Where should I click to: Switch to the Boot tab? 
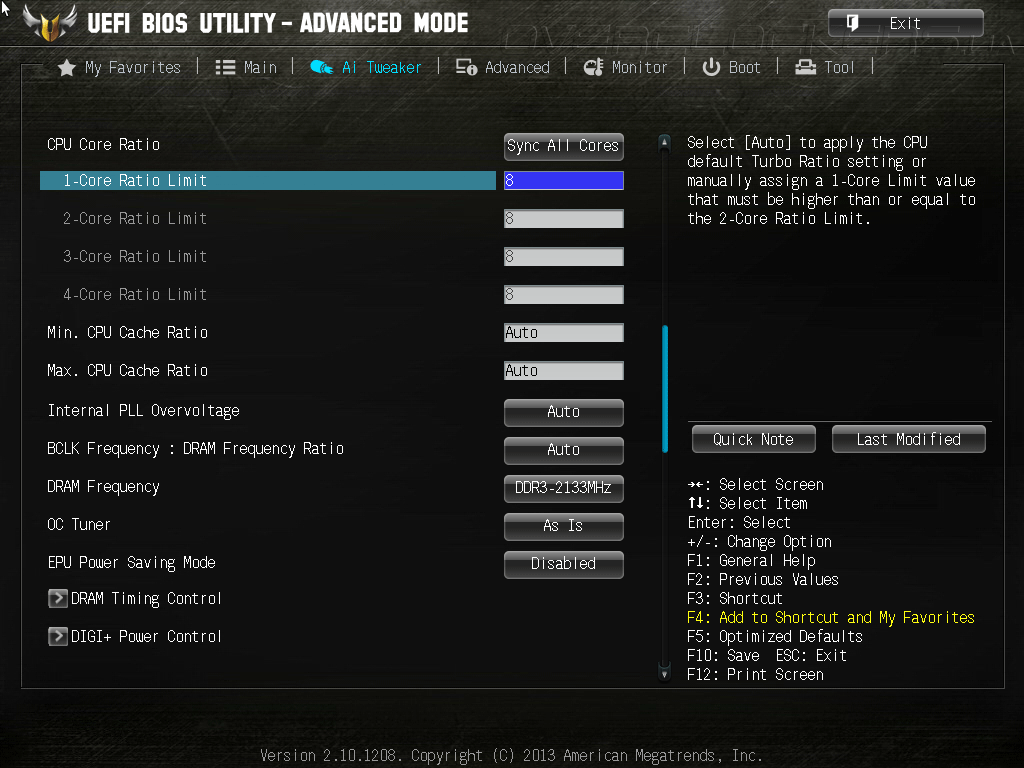(731, 67)
